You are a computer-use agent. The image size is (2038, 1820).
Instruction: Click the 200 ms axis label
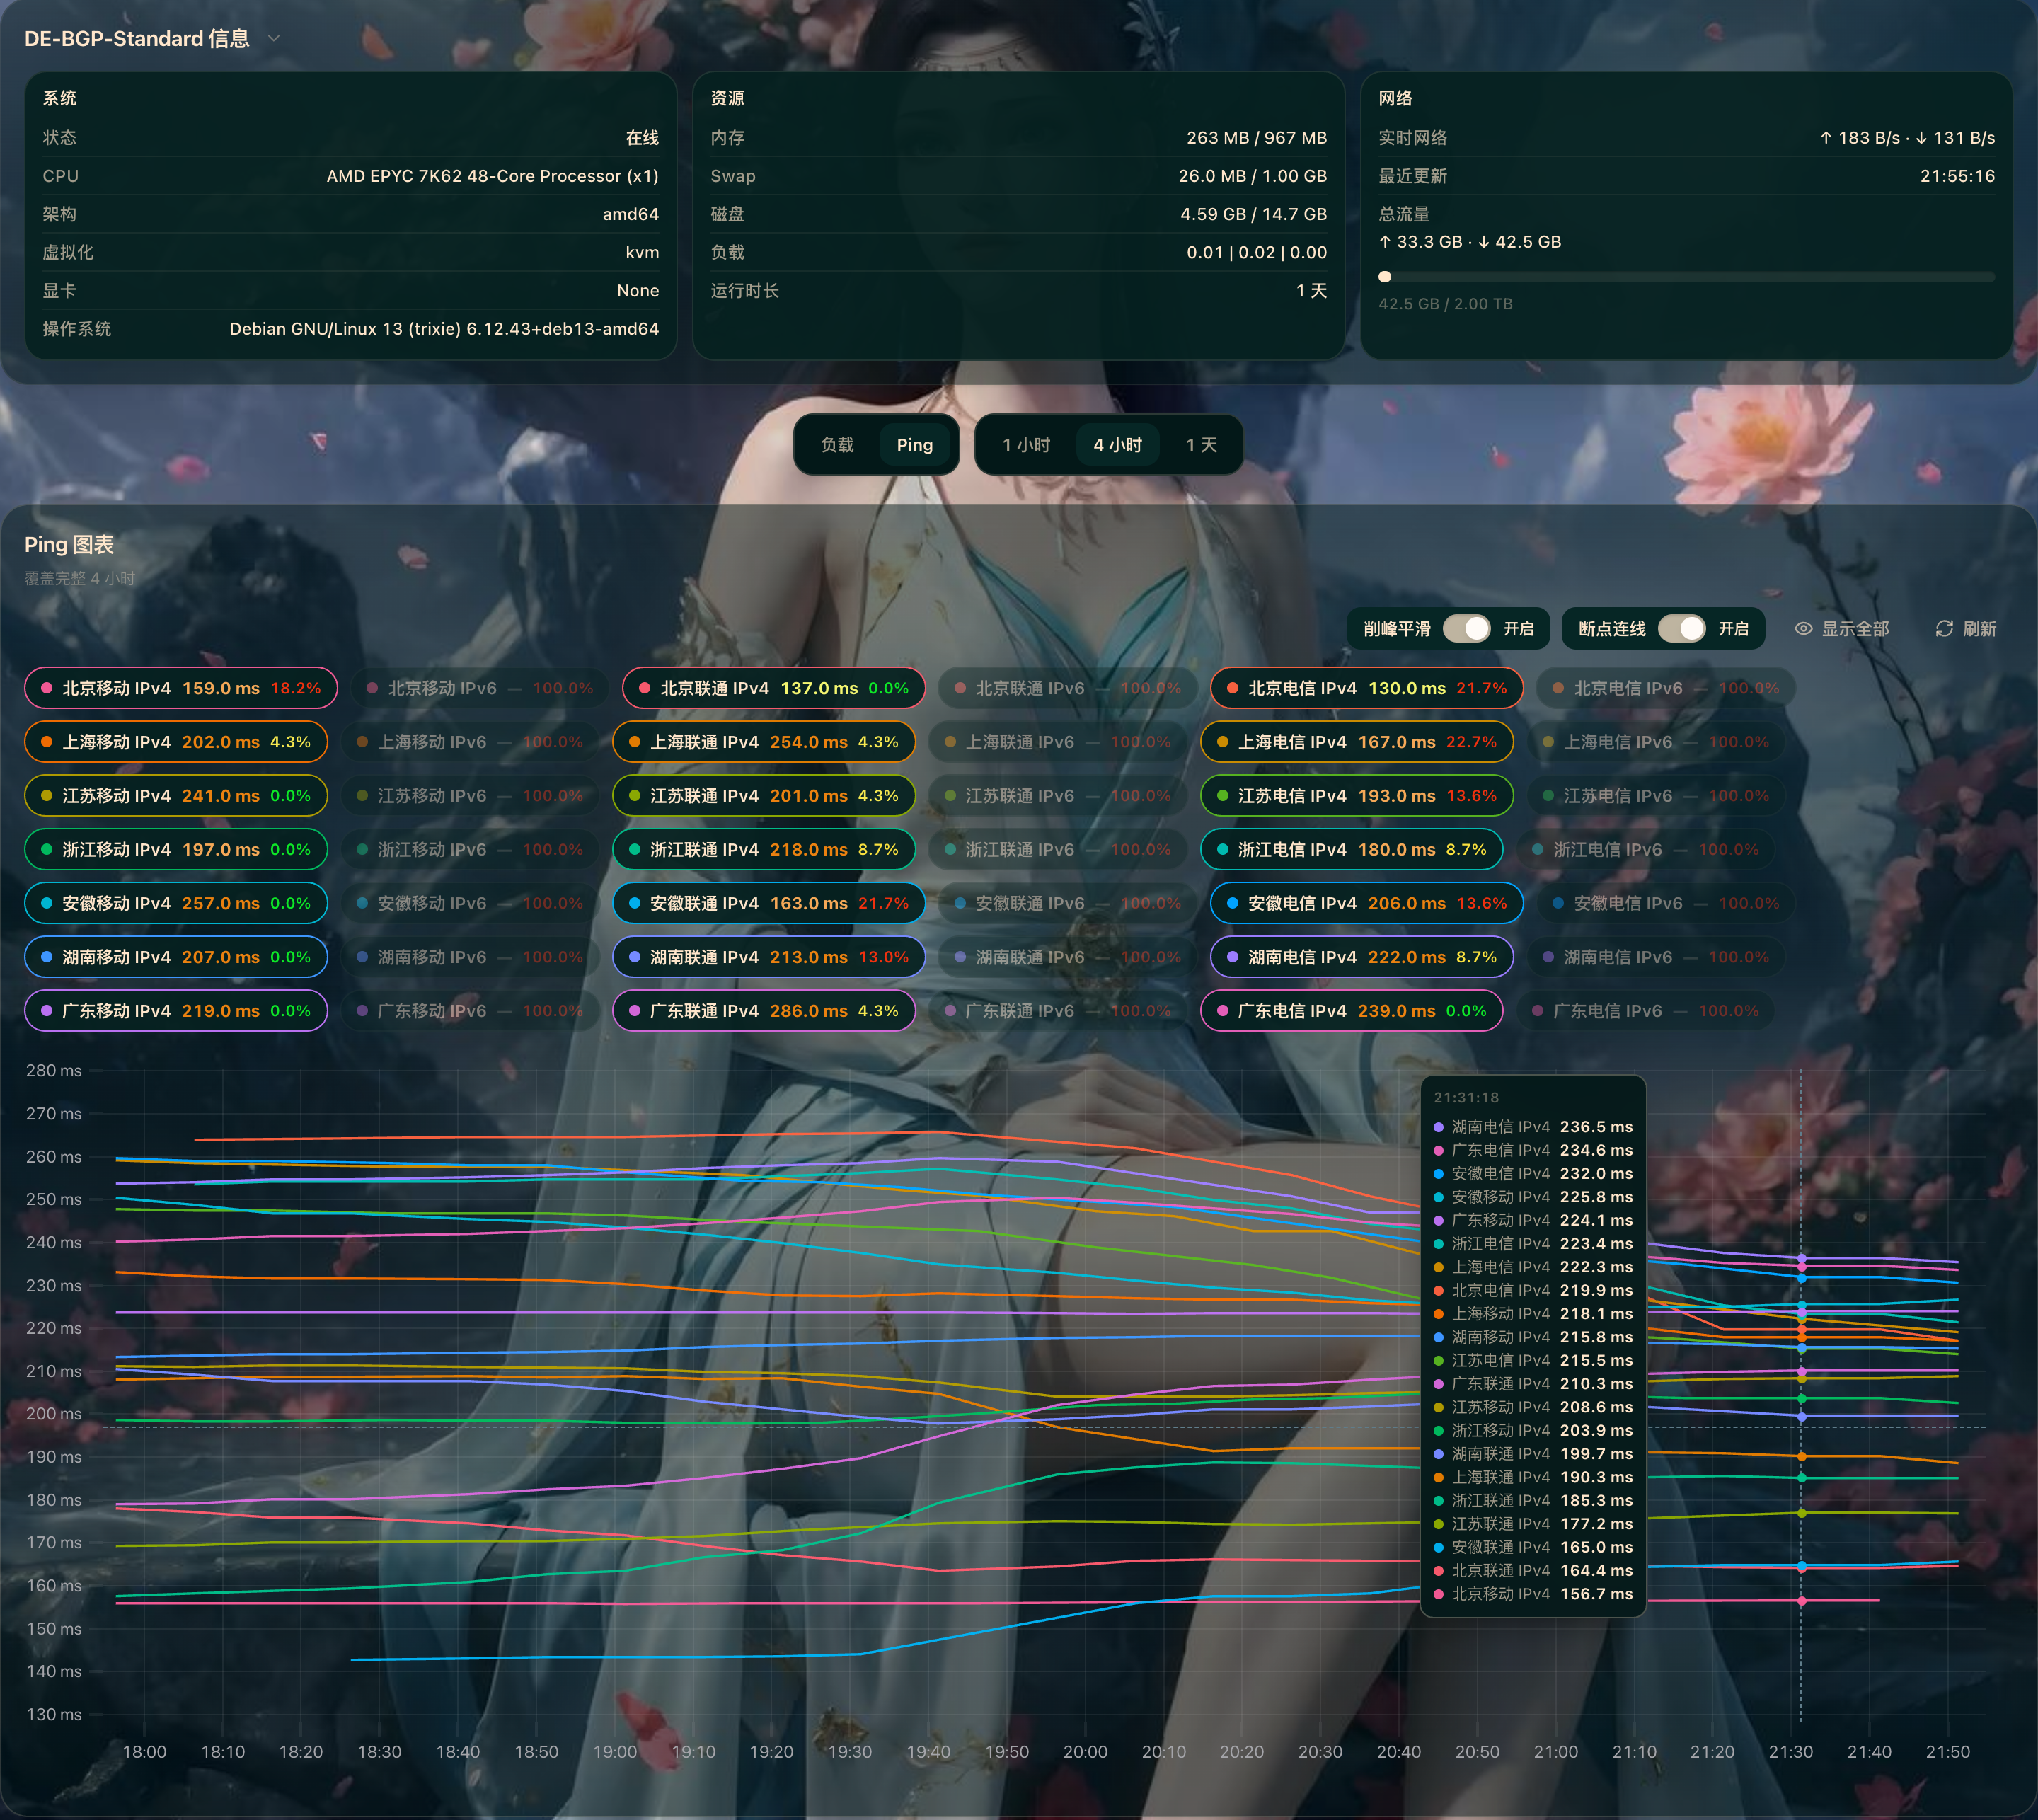pyautogui.click(x=54, y=1414)
